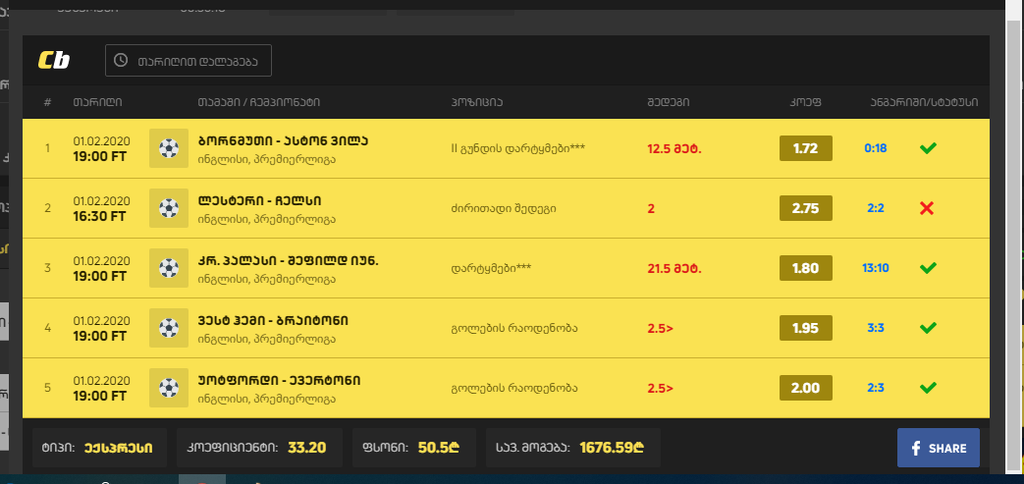This screenshot has height=484, width=1024.
Task: Click result value 12.5 მეტ.
Action: [674, 148]
